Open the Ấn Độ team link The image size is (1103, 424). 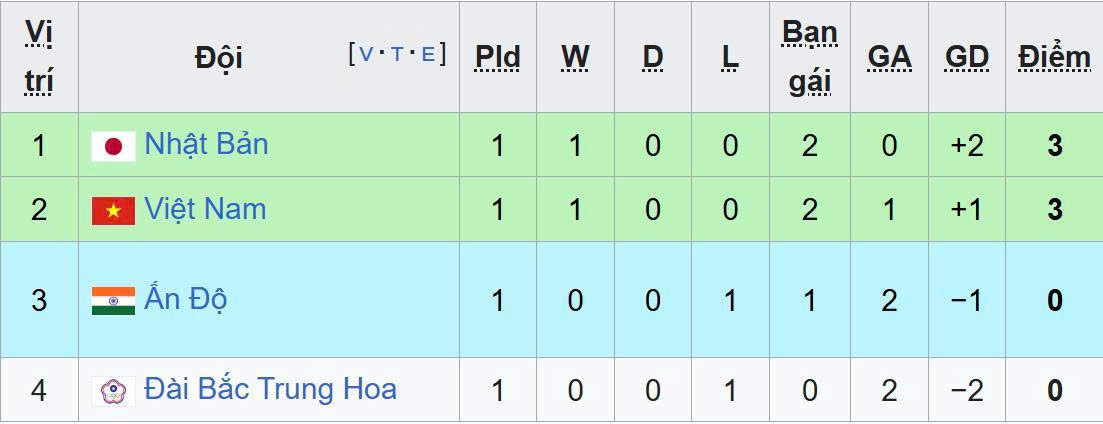(x=186, y=299)
